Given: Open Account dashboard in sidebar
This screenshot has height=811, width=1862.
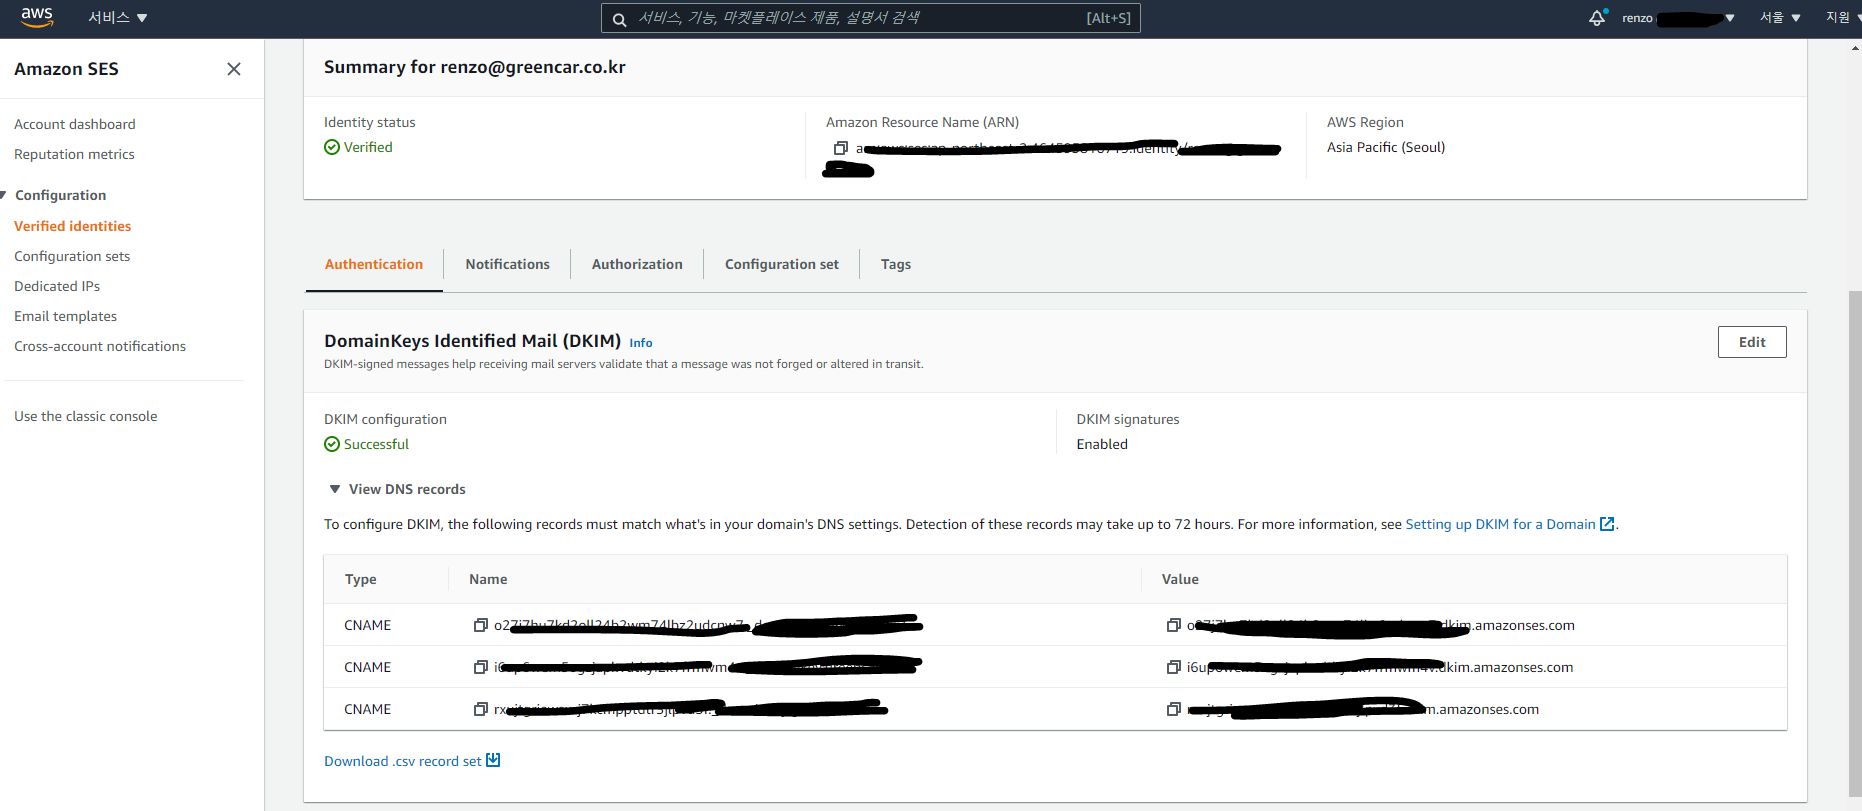Looking at the screenshot, I should (75, 124).
